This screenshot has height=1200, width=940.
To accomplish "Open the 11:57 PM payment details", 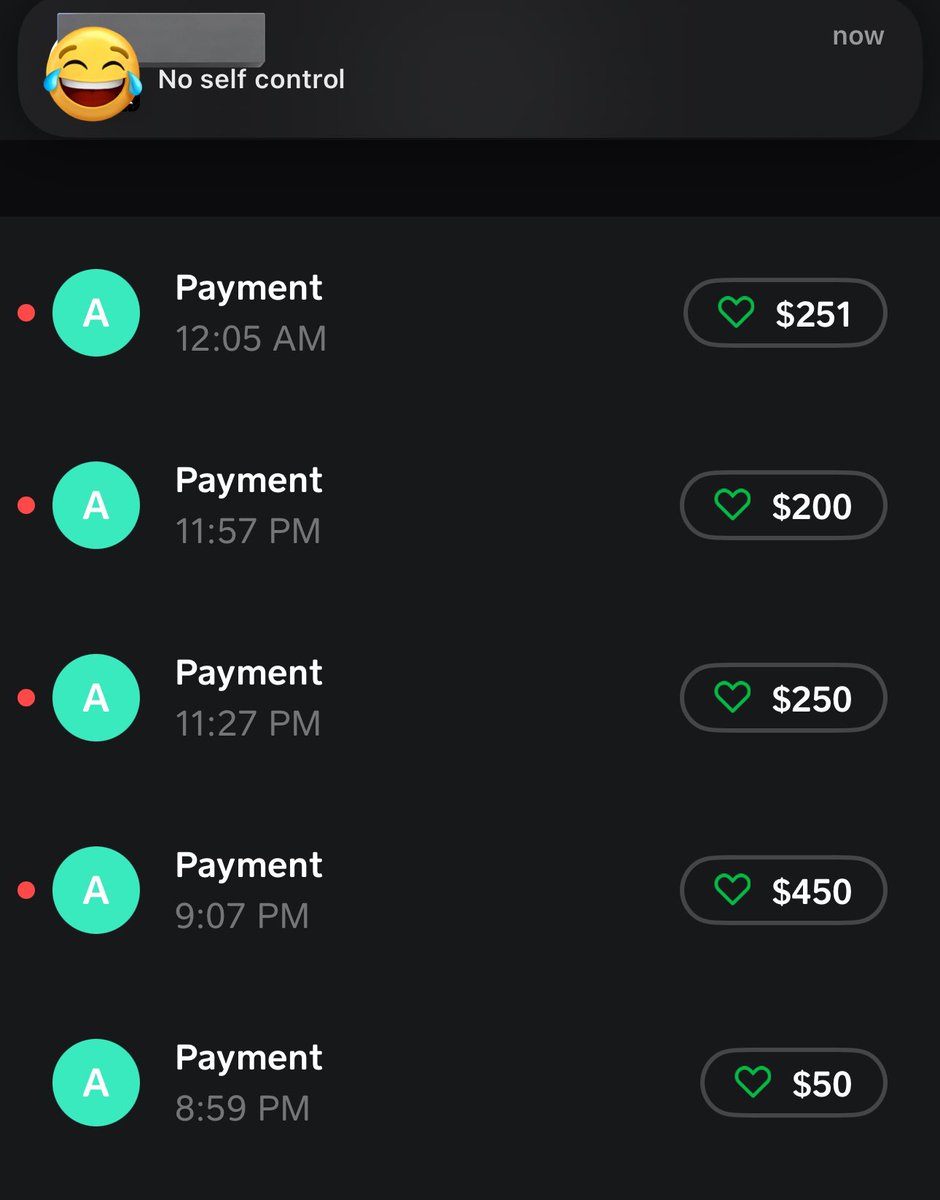I will click(470, 505).
